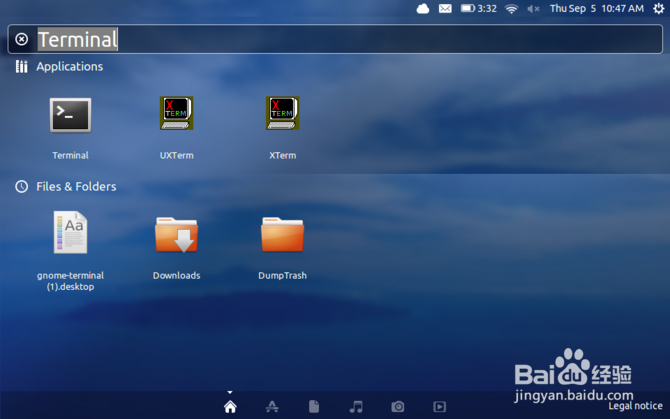The image size is (670, 419).
Task: Open the mail envelope indicator
Action: [x=445, y=9]
